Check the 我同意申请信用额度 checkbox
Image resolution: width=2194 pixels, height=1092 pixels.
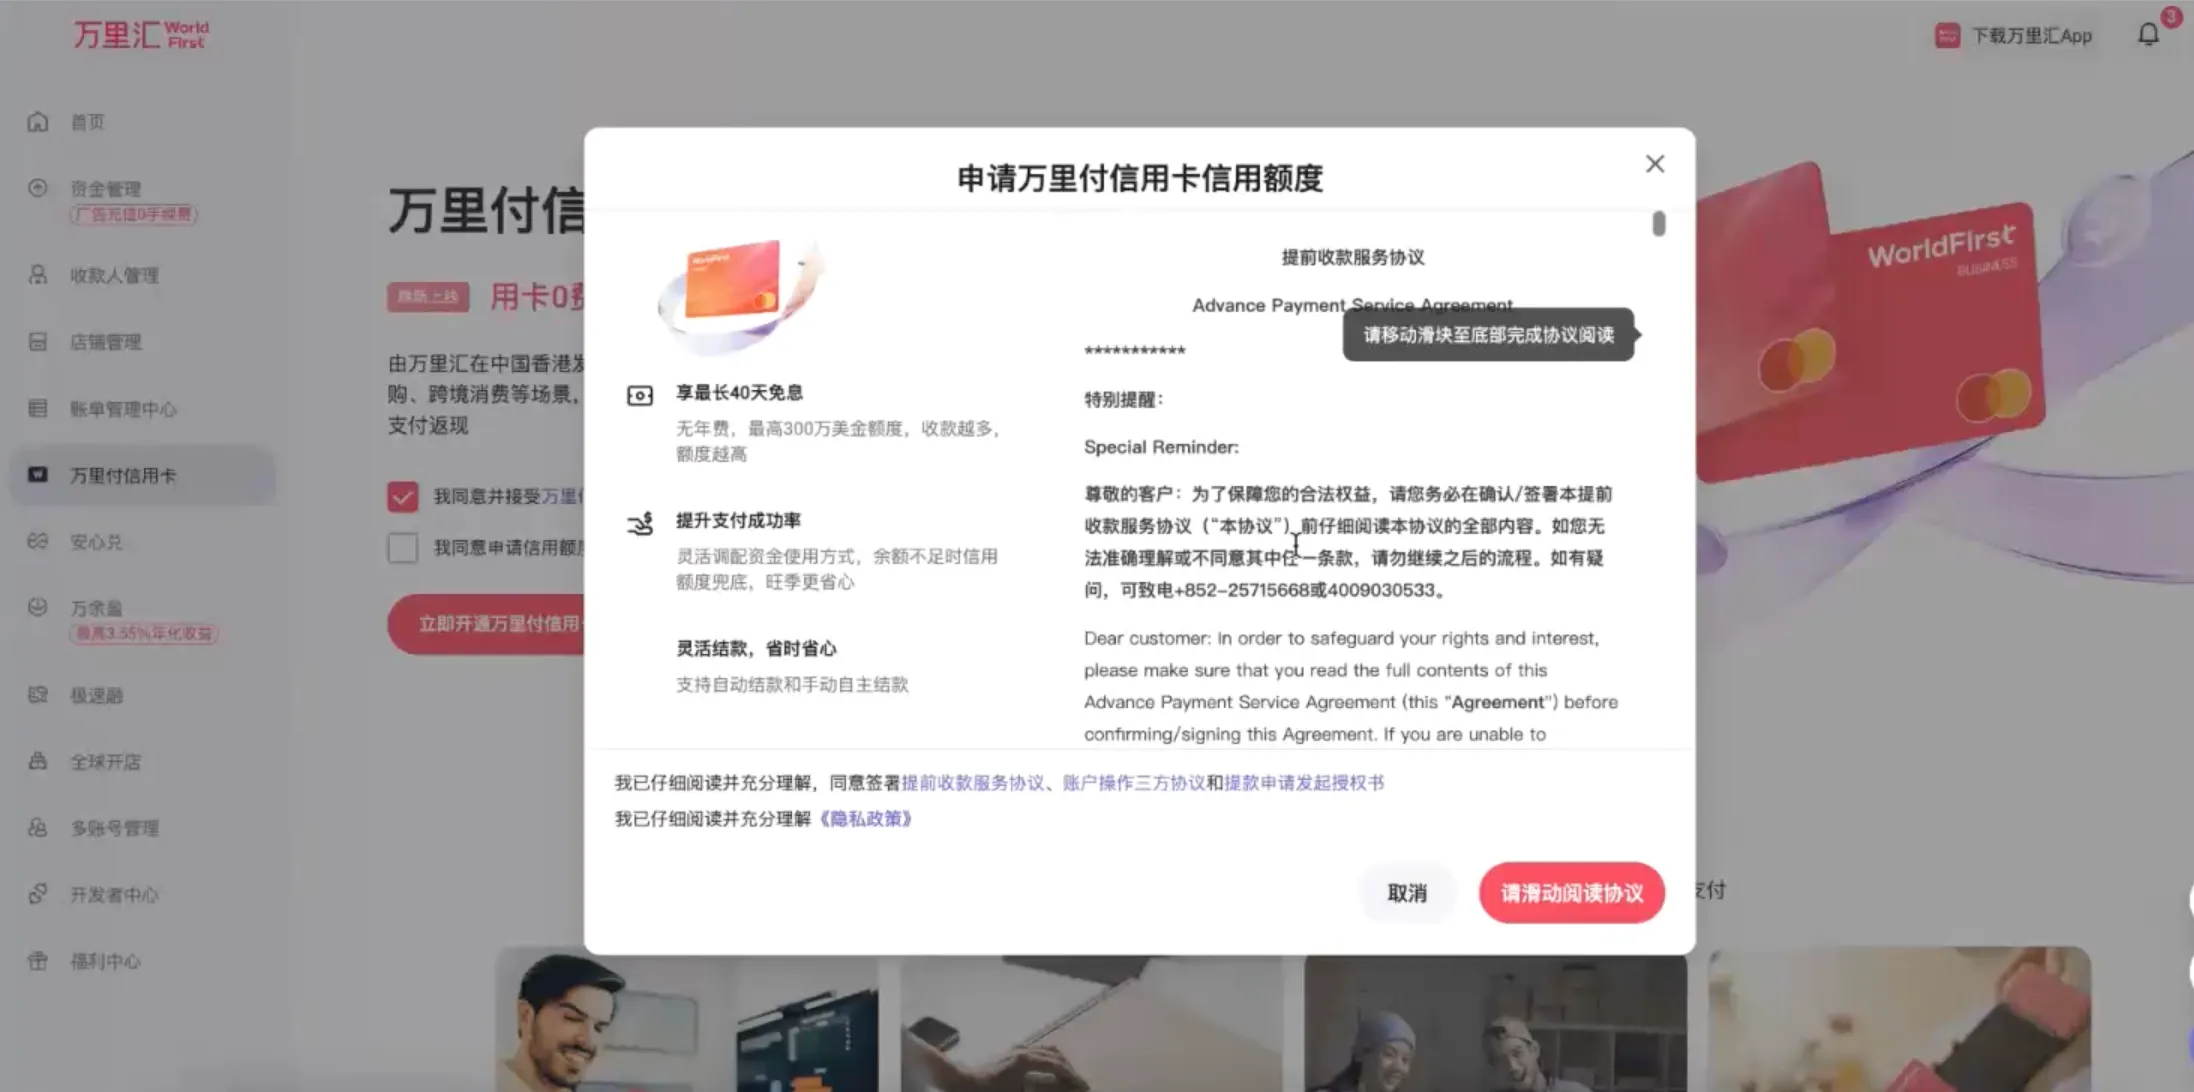coord(402,547)
